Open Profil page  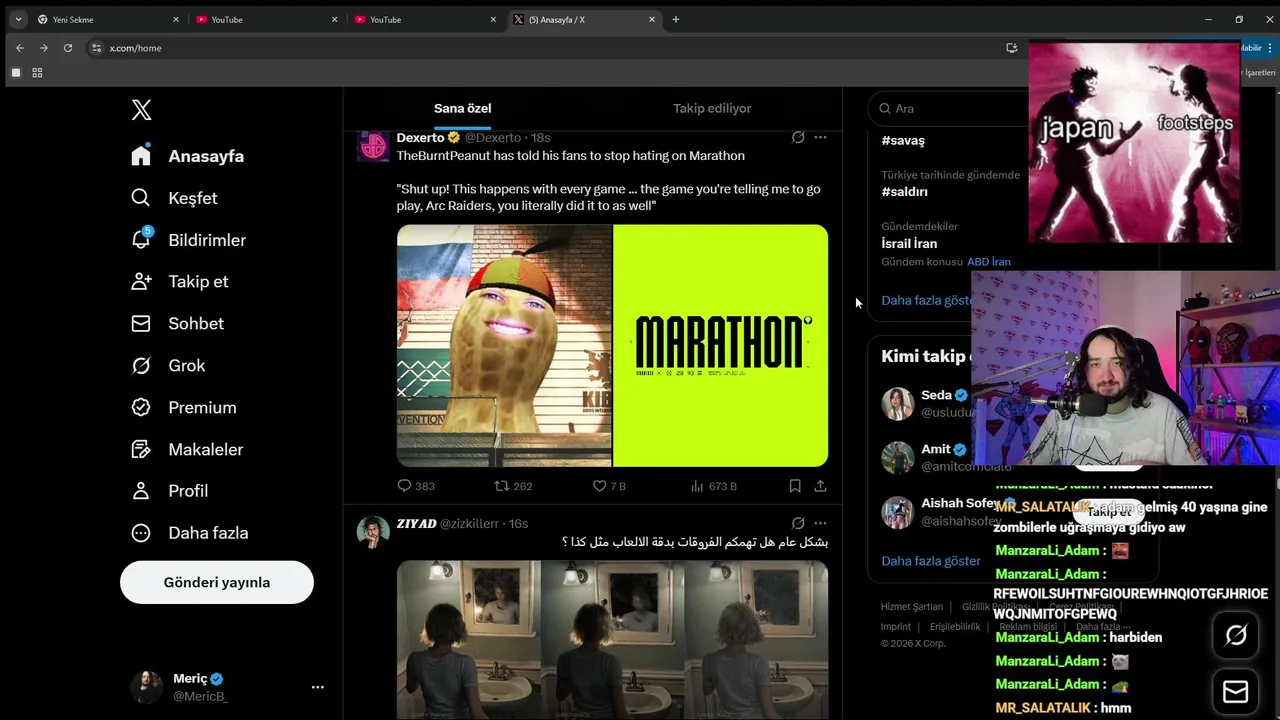coord(170,491)
